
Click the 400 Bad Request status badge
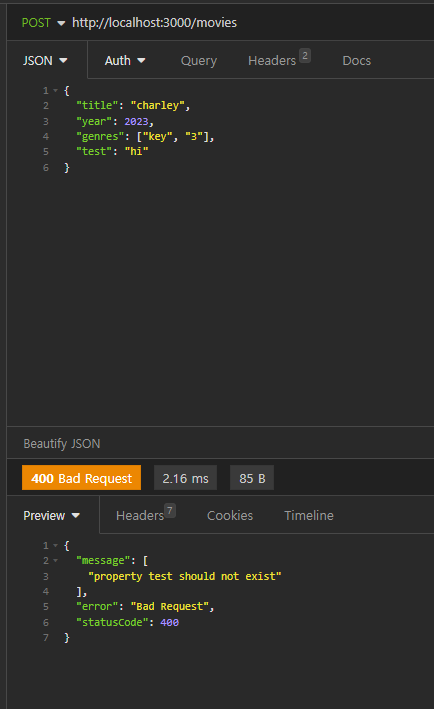coord(81,478)
